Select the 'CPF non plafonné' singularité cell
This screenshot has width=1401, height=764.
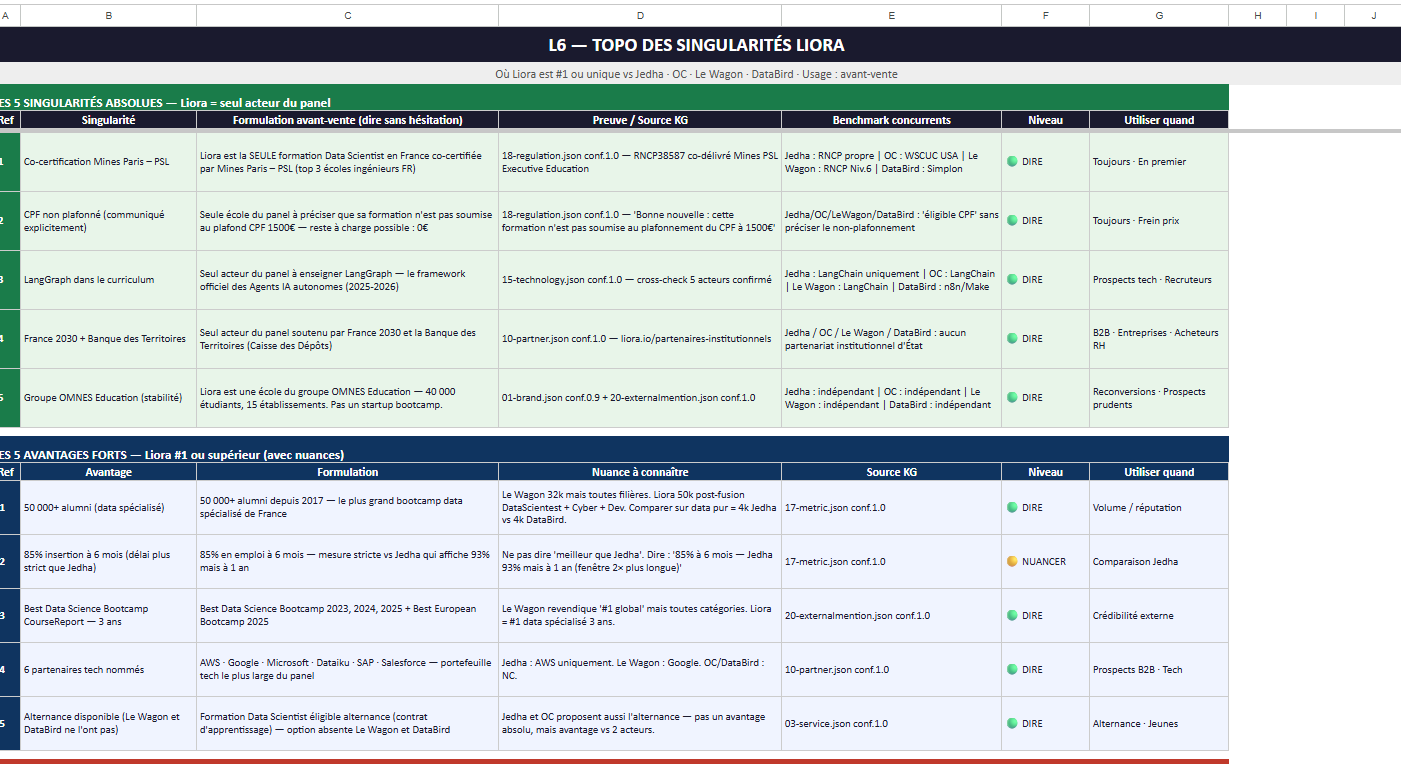pyautogui.click(x=108, y=221)
